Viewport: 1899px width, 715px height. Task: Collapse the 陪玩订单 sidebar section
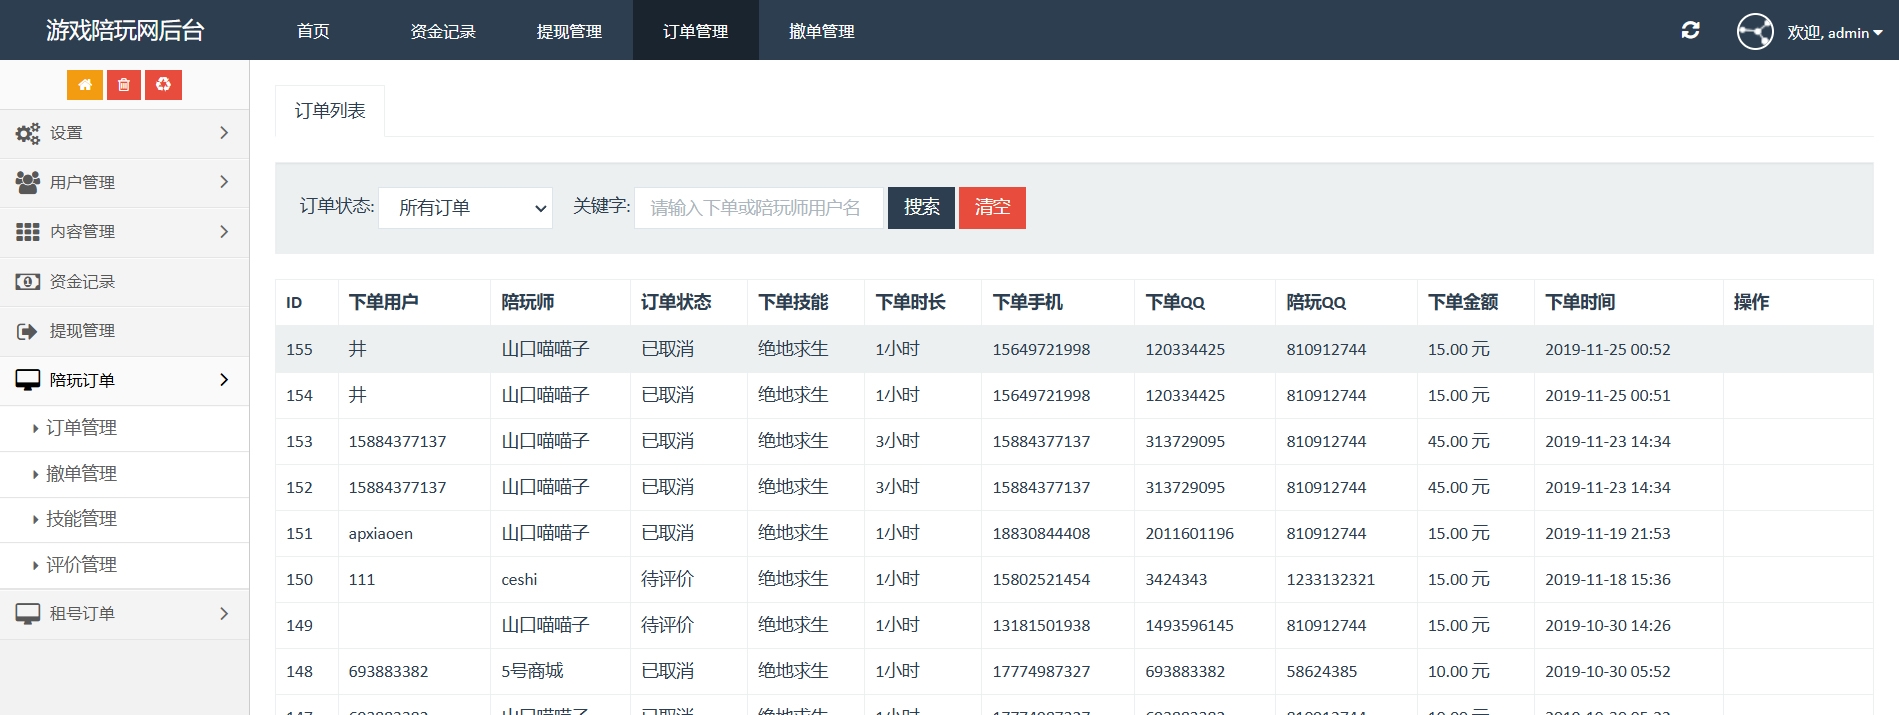(124, 381)
